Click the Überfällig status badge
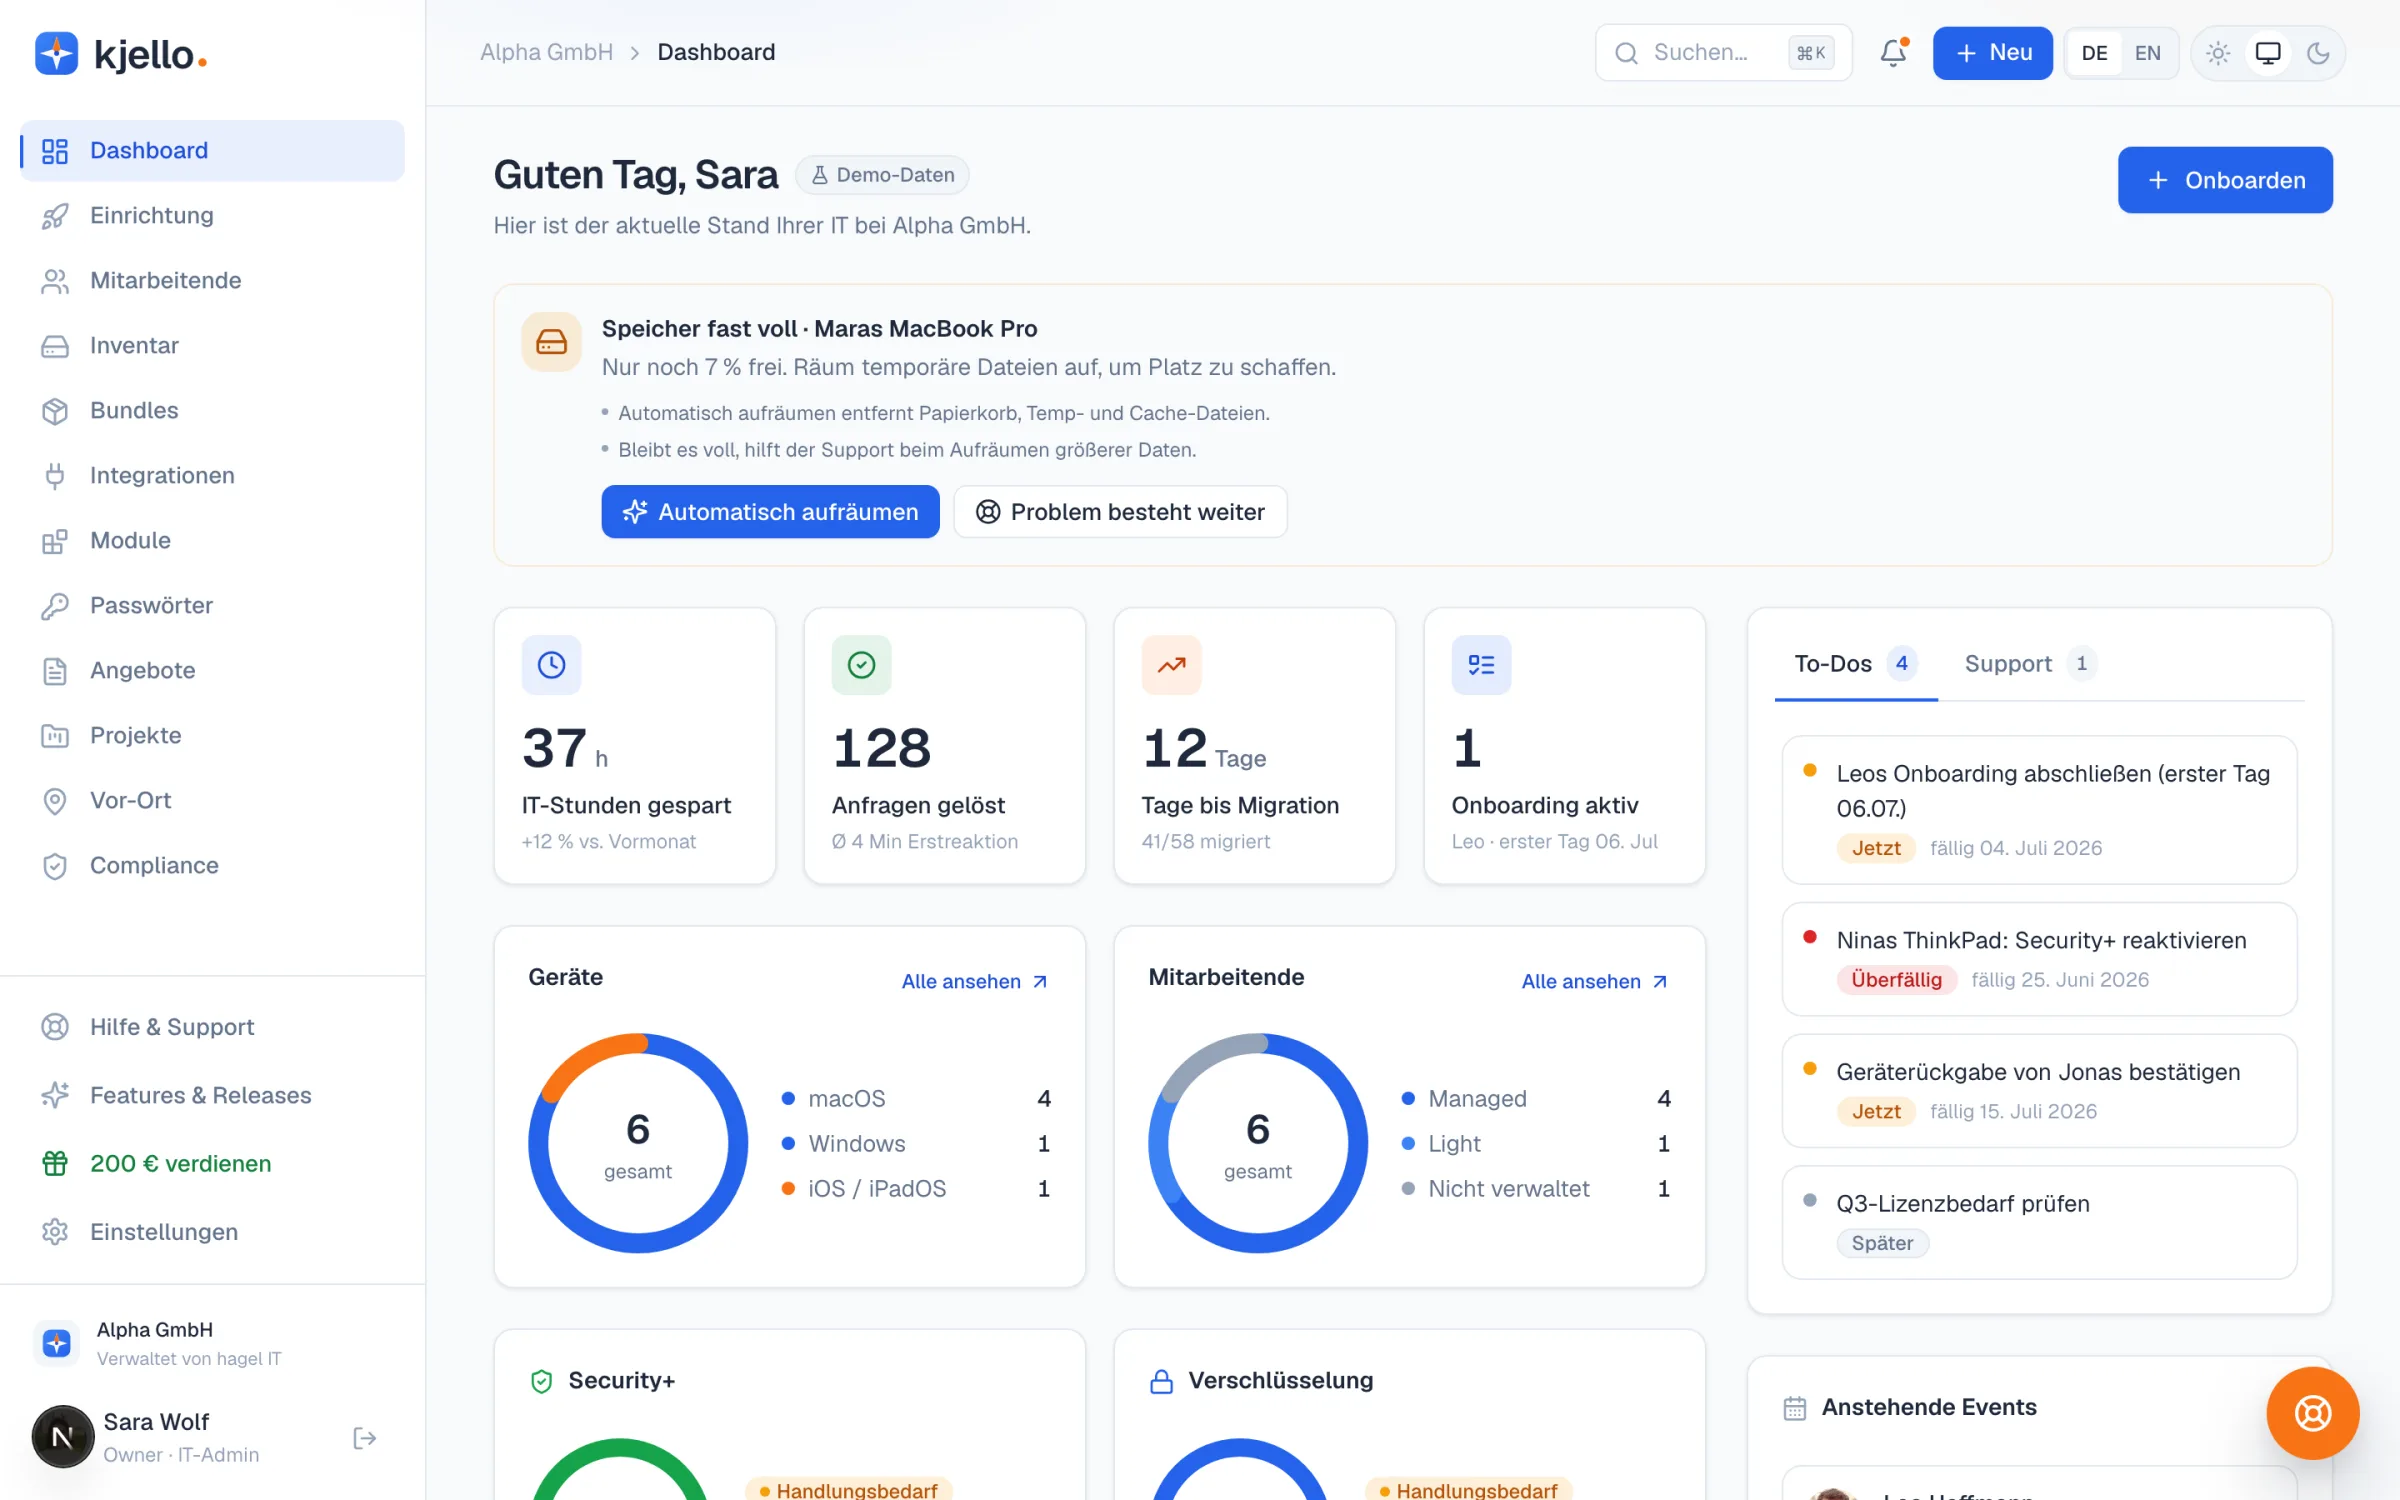Image resolution: width=2400 pixels, height=1500 pixels. 1896,980
